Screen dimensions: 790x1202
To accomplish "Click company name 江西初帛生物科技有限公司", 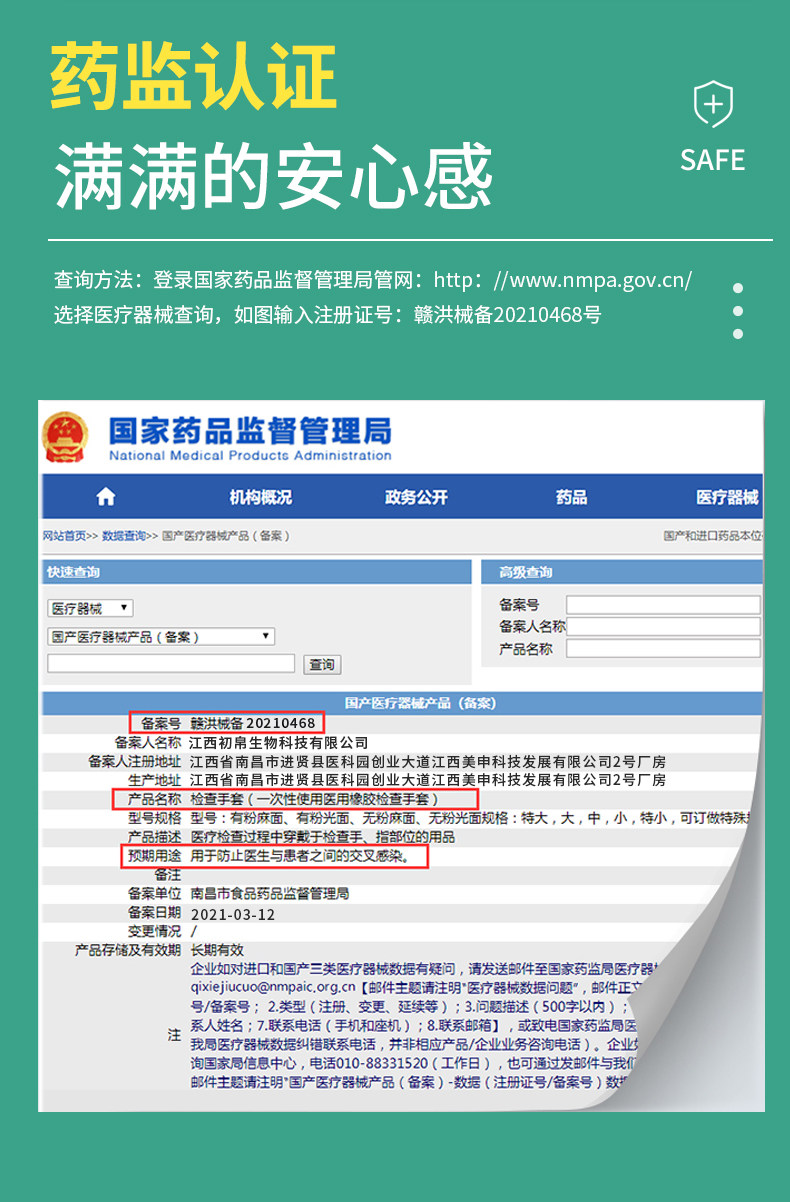I will point(279,743).
